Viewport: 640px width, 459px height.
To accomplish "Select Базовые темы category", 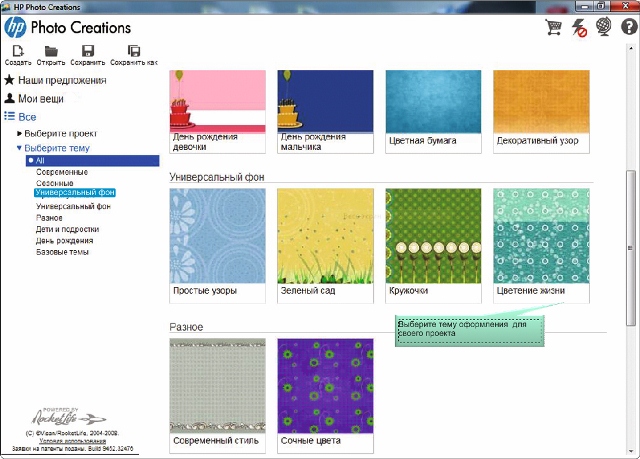I will pos(62,252).
